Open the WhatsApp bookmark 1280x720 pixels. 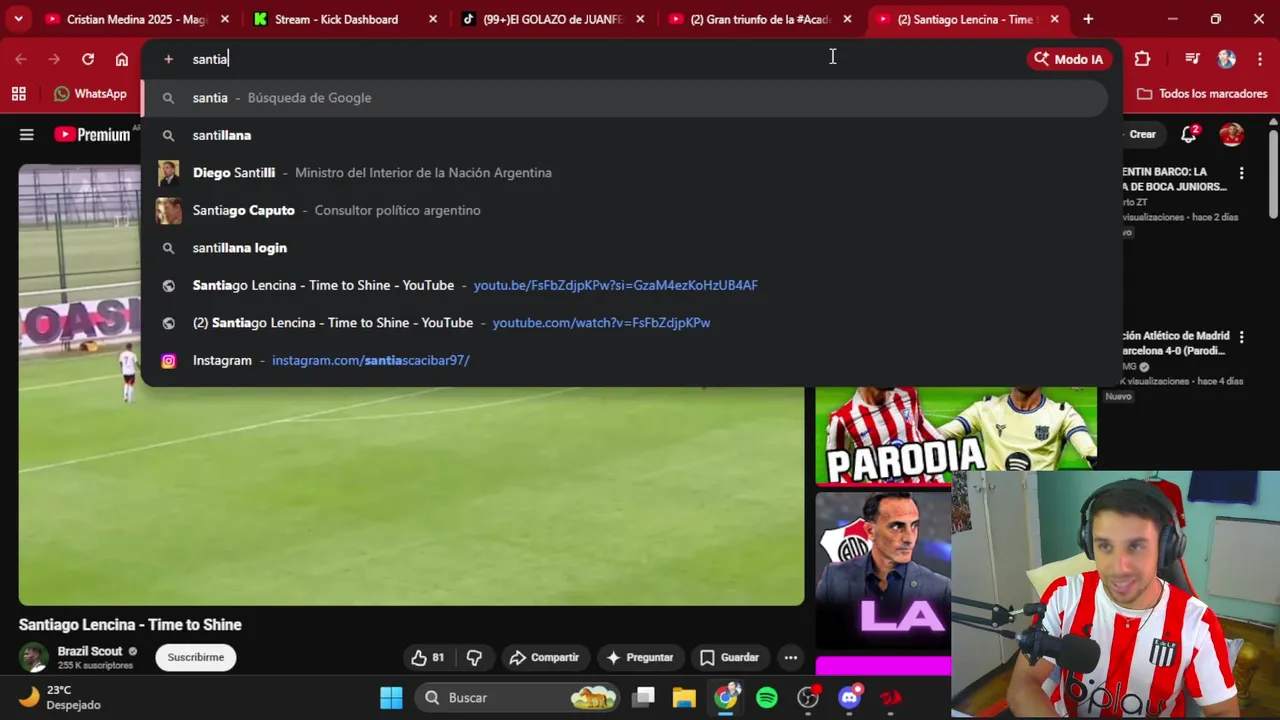pyautogui.click(x=90, y=94)
